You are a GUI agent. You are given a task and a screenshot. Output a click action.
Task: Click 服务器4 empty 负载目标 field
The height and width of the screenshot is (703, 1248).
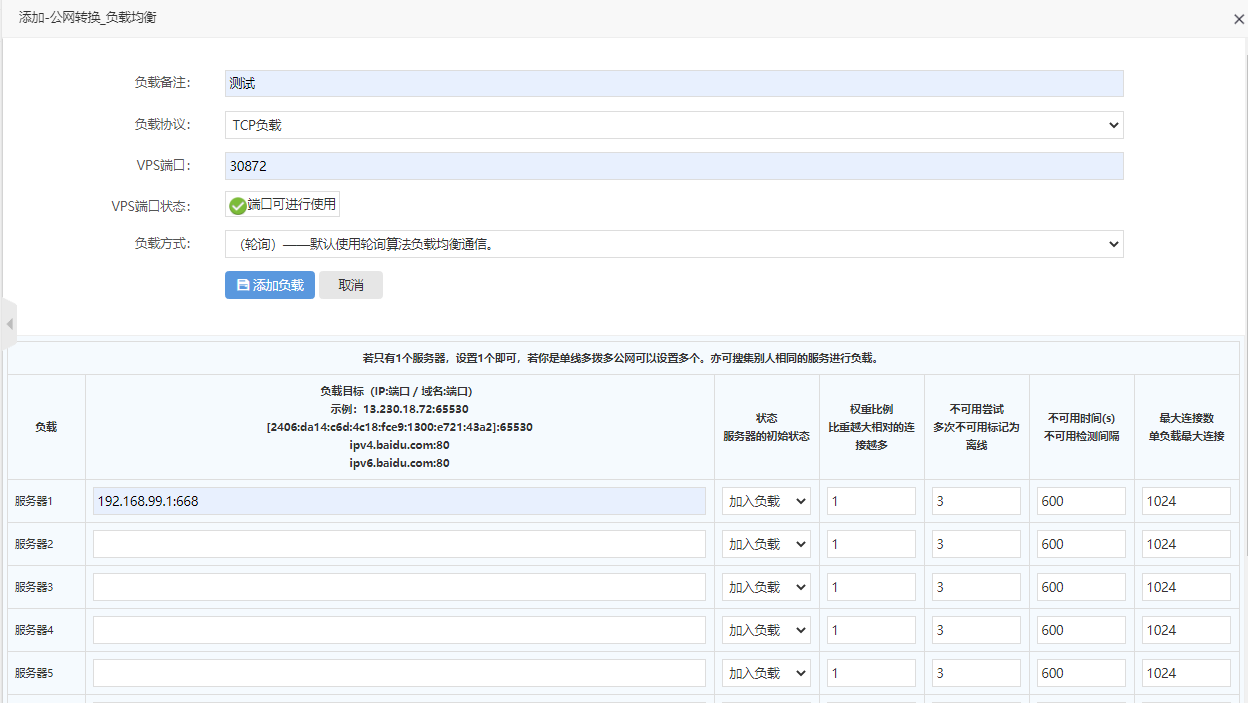pos(399,630)
